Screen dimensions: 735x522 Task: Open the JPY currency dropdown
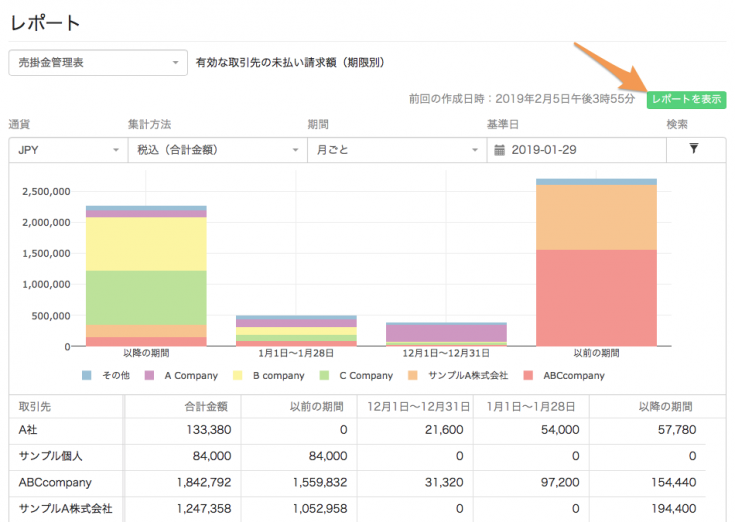point(66,150)
